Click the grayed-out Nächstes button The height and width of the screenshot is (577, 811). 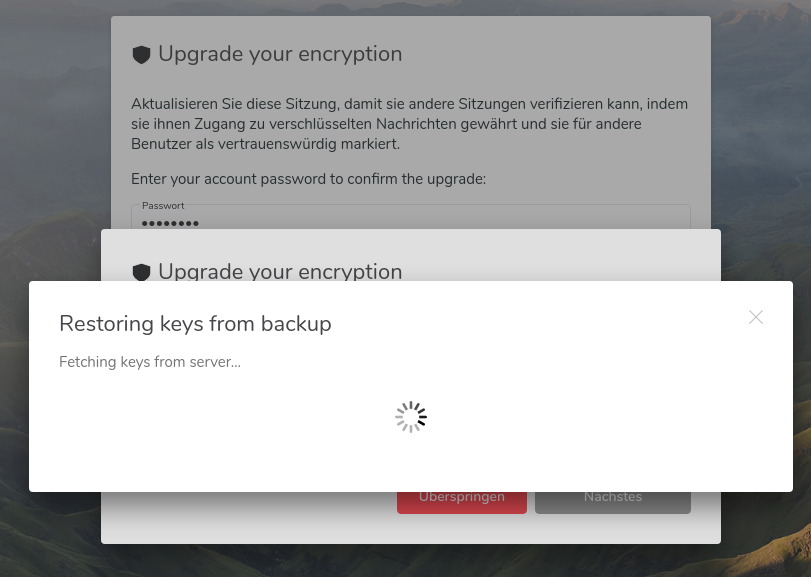point(612,496)
